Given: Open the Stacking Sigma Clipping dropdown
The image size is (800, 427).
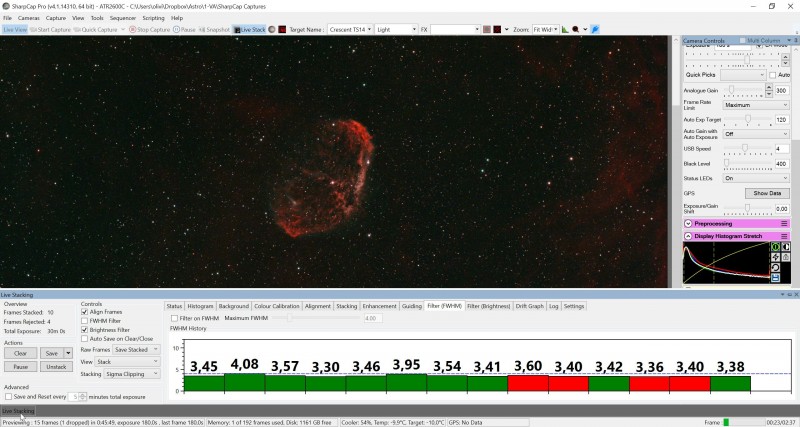Looking at the screenshot, I should click(132, 374).
